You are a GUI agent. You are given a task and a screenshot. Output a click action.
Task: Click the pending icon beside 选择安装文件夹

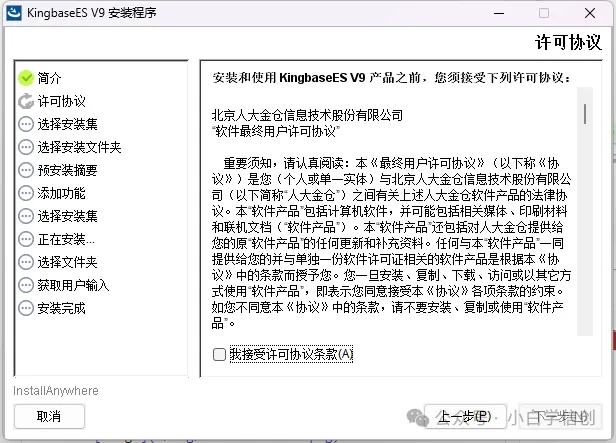26,147
